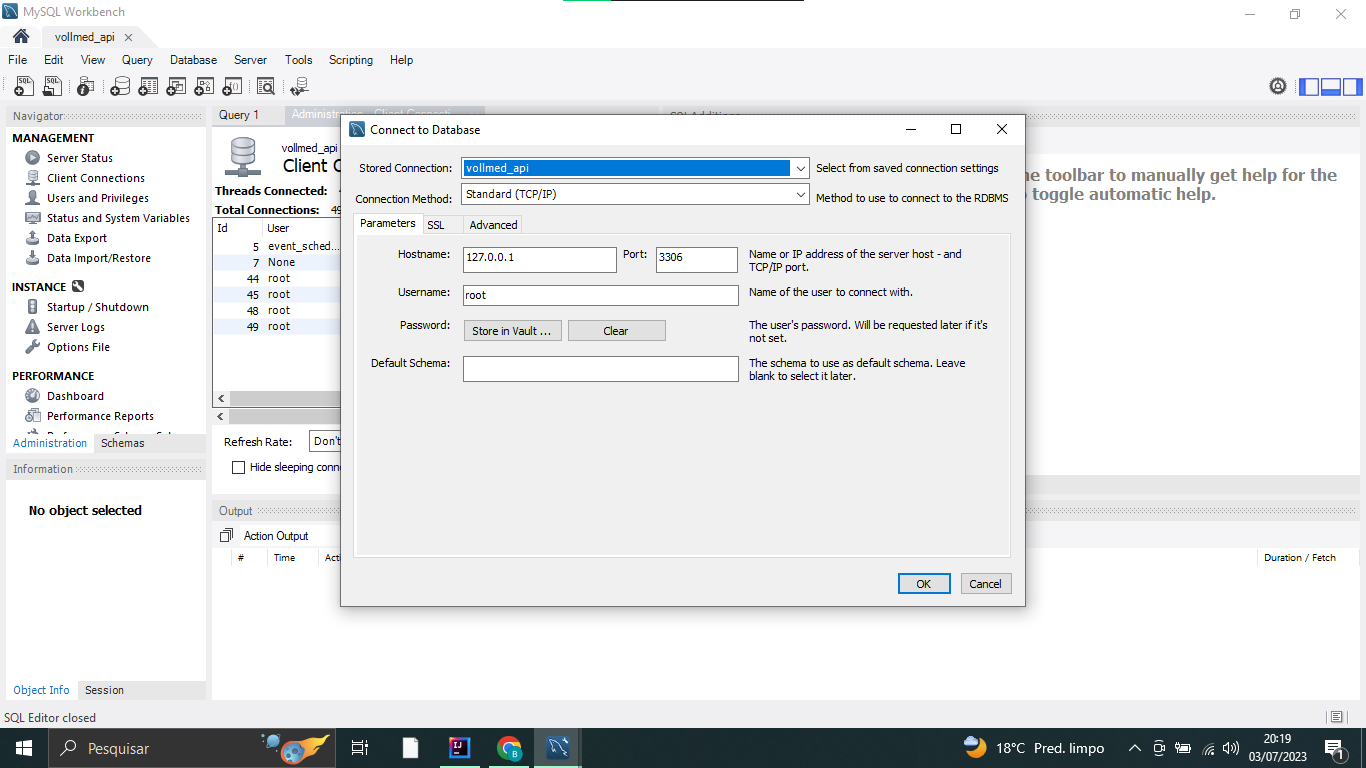Toggle the right sidebar panel icon
The height and width of the screenshot is (768, 1366).
pyautogui.click(x=1352, y=87)
